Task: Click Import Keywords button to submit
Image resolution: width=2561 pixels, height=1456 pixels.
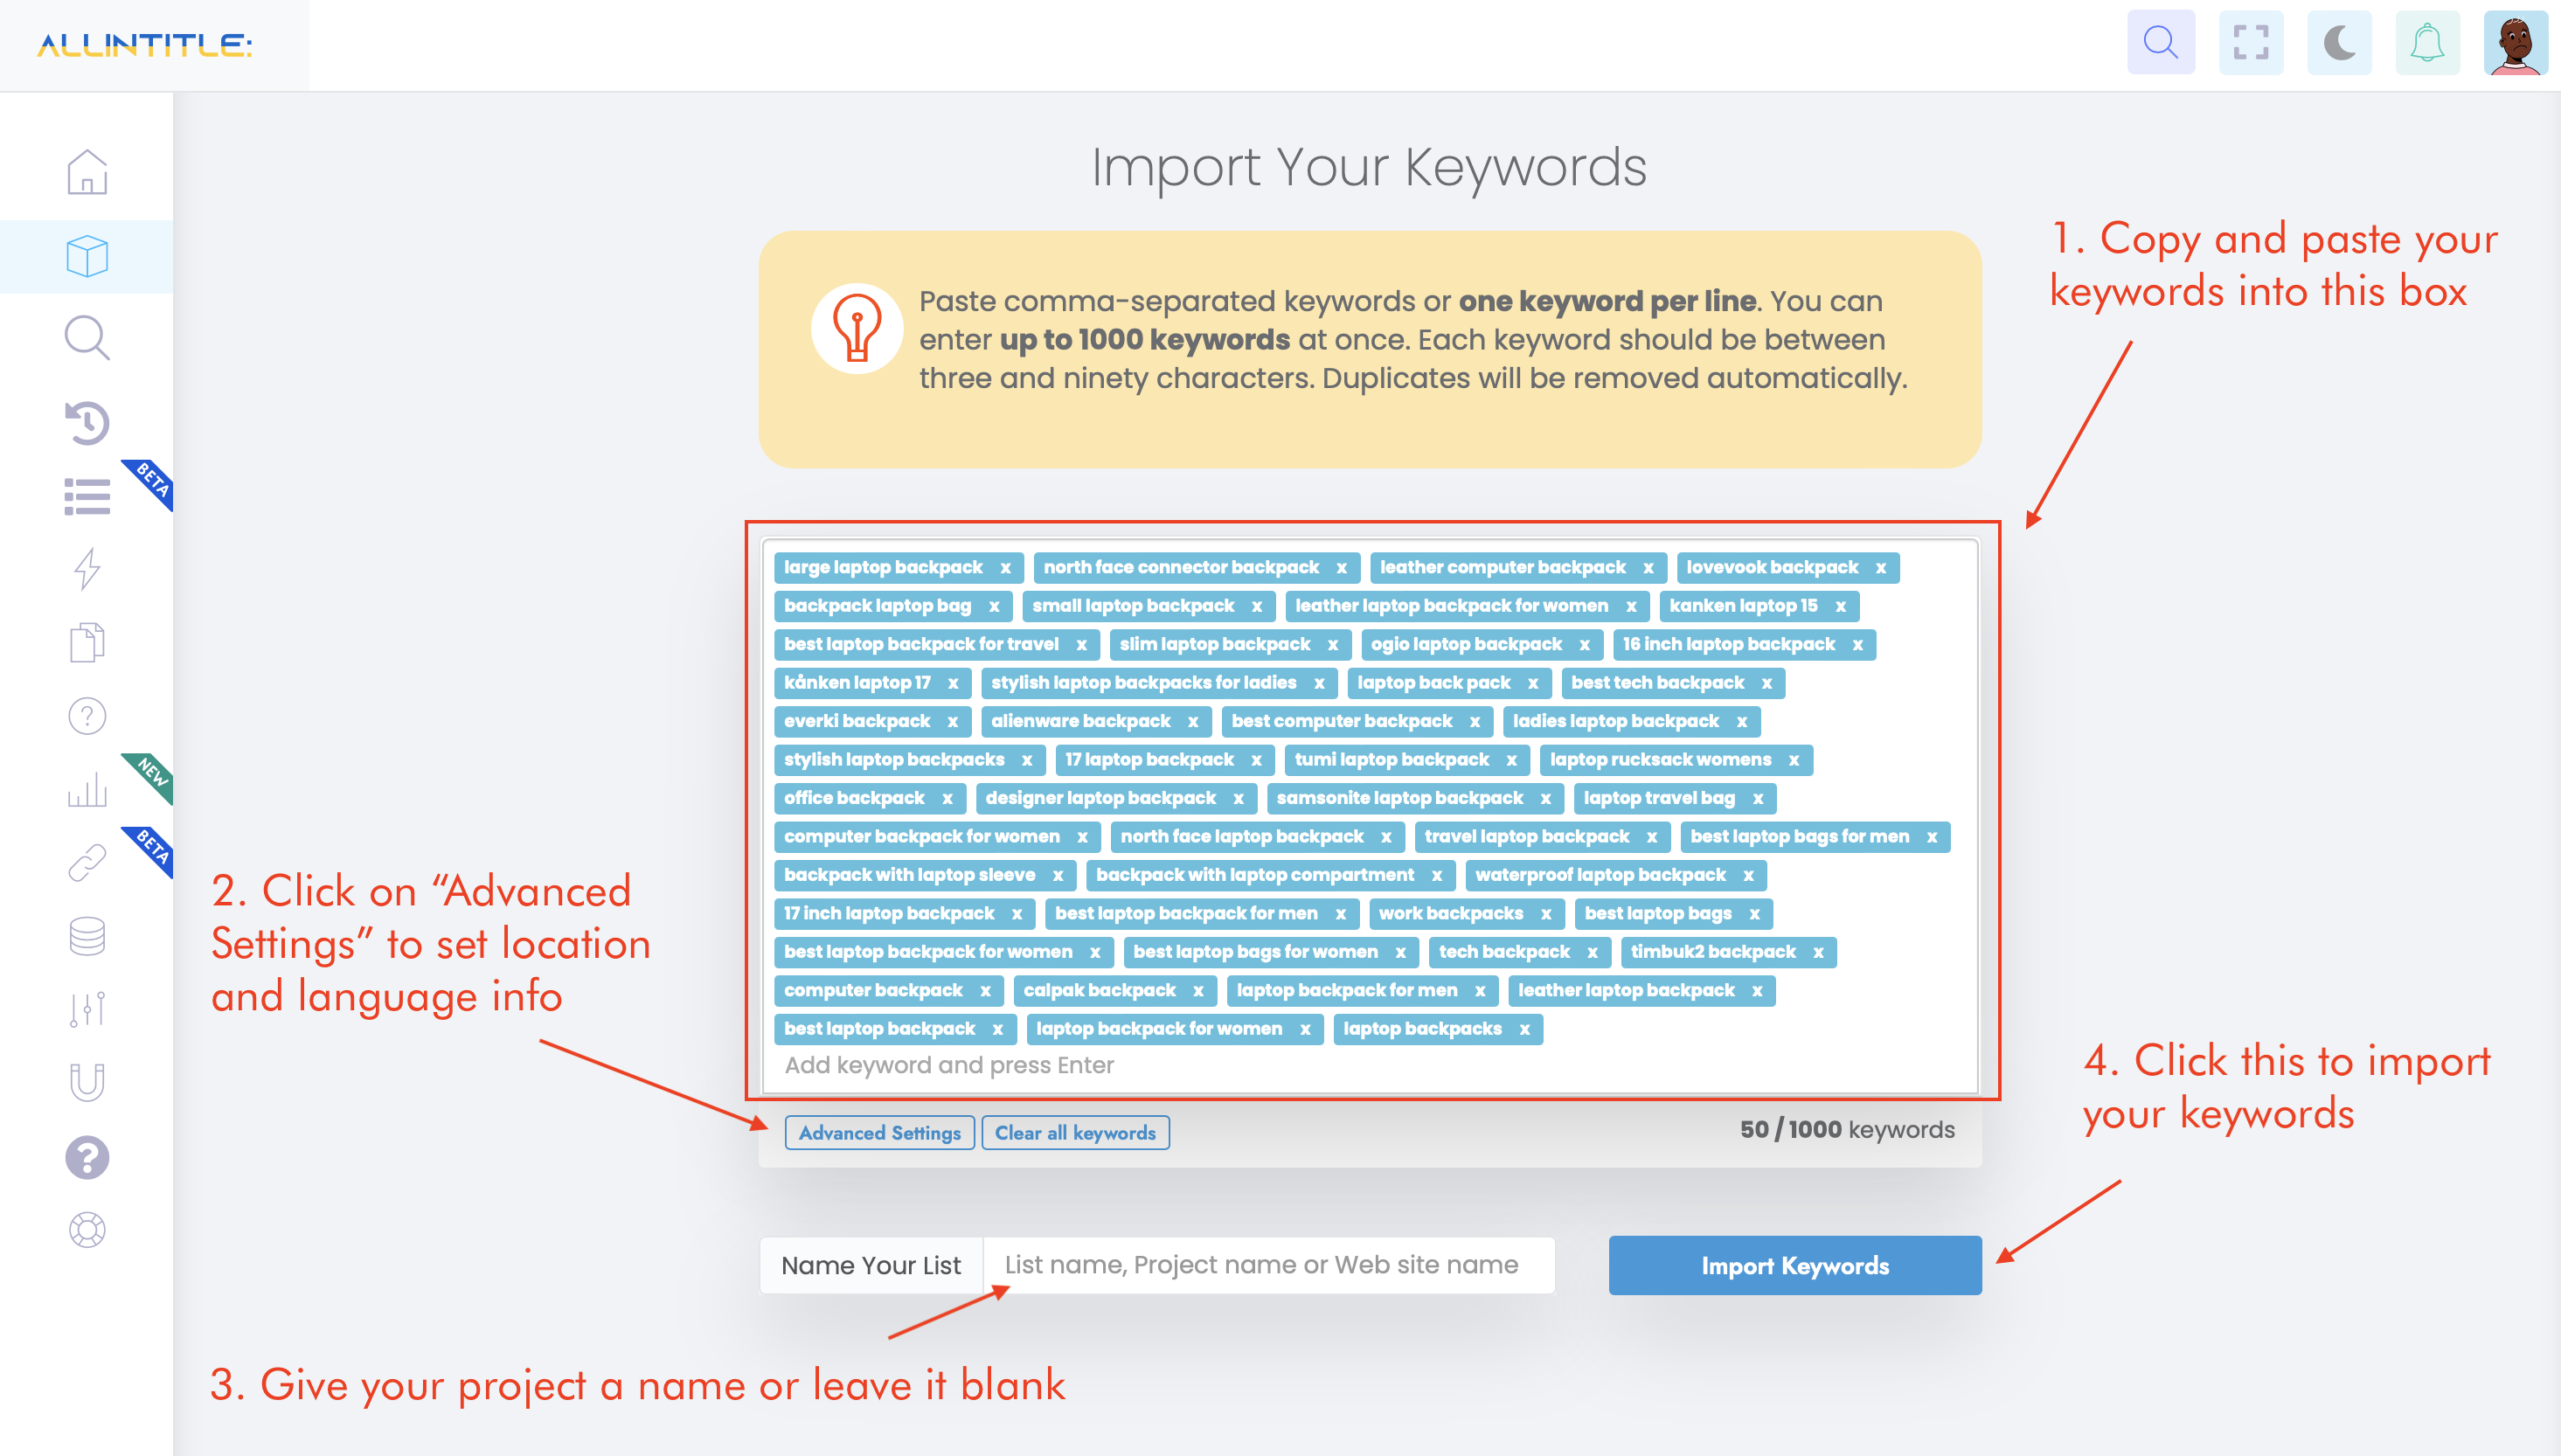Action: (x=1796, y=1265)
